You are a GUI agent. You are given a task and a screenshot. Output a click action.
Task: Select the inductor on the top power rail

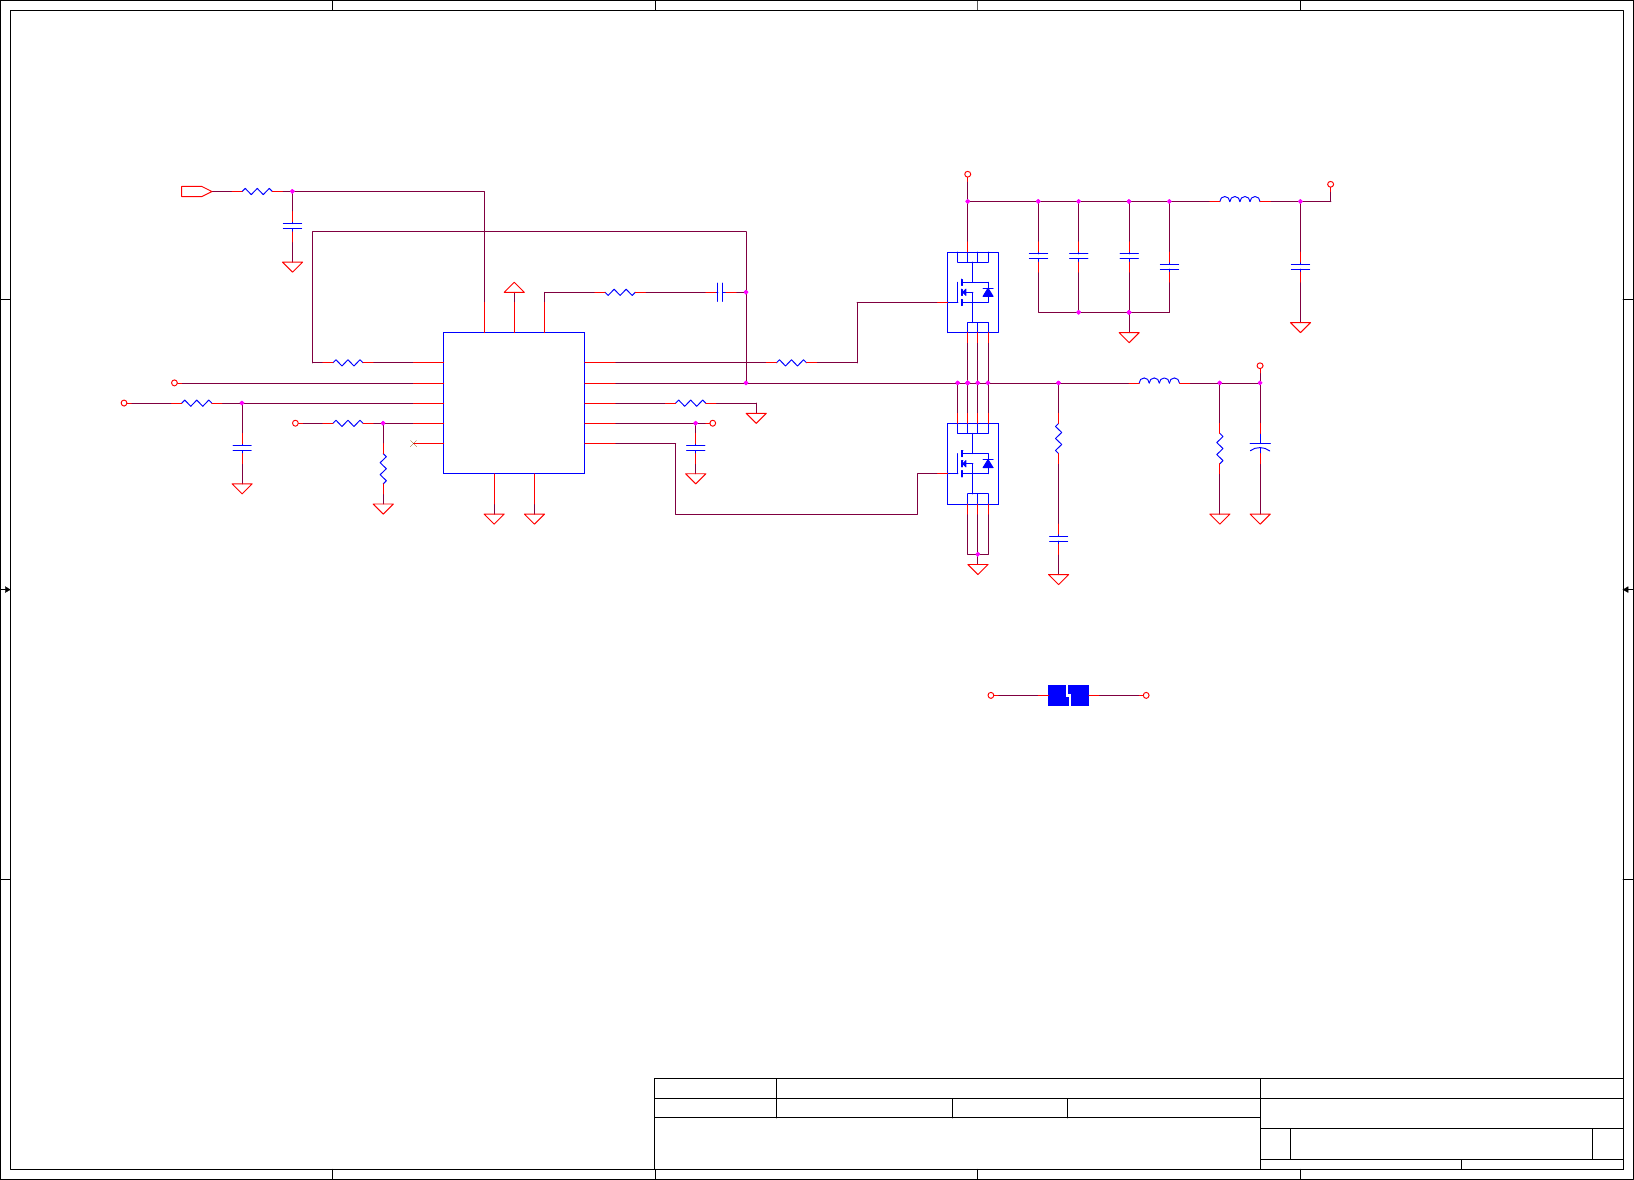1240,199
